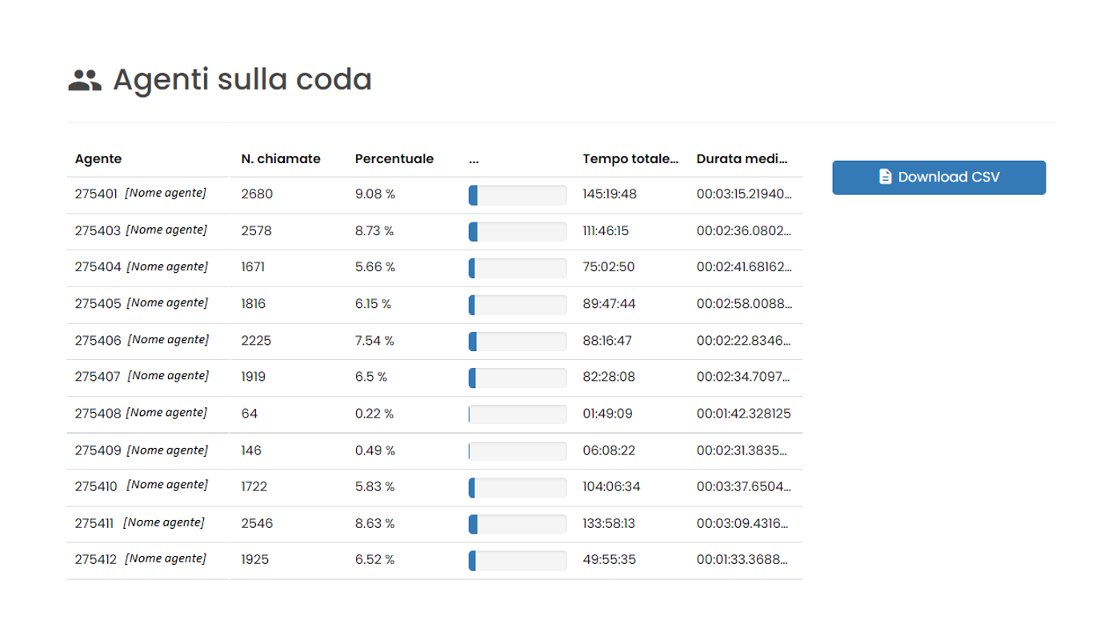Viewport: 1120px width, 640px height.
Task: Click the truncated duration value for agent 275411
Action: coord(742,523)
